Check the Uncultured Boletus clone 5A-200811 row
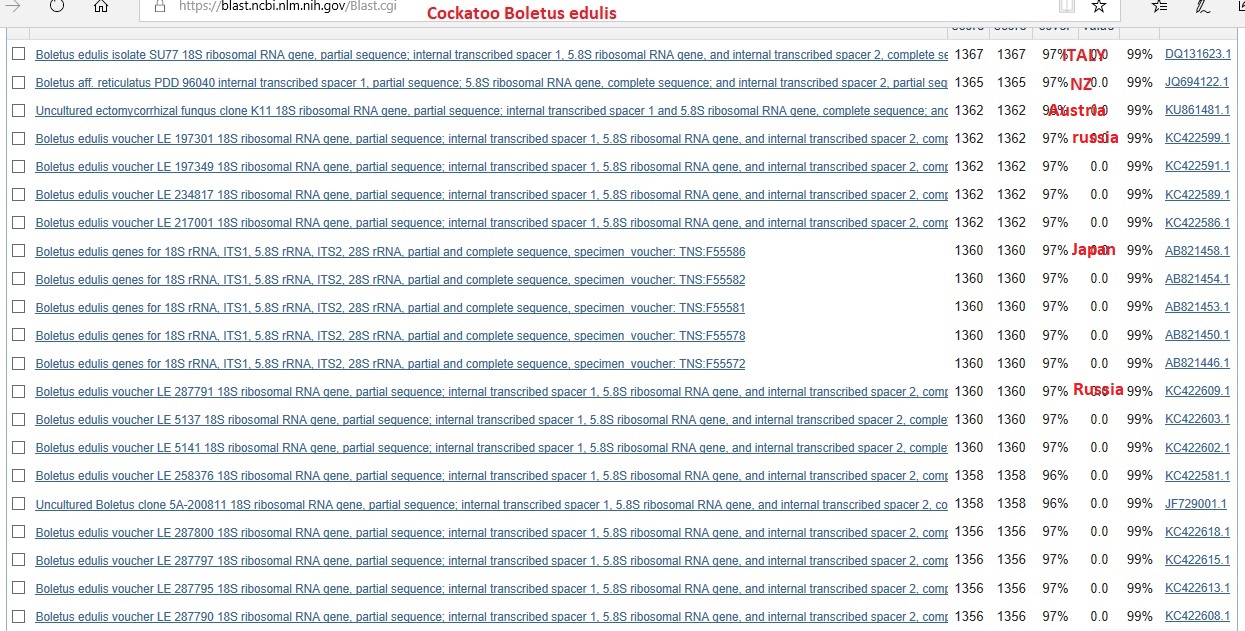This screenshot has height=631, width=1245. [18, 504]
